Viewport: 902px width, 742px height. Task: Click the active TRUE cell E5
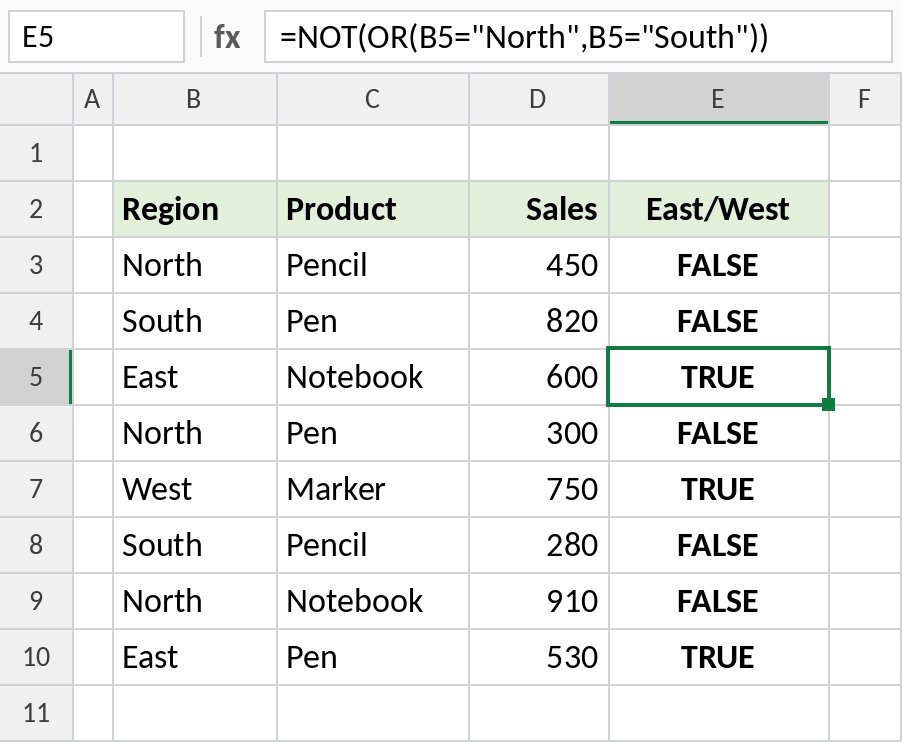click(x=719, y=377)
